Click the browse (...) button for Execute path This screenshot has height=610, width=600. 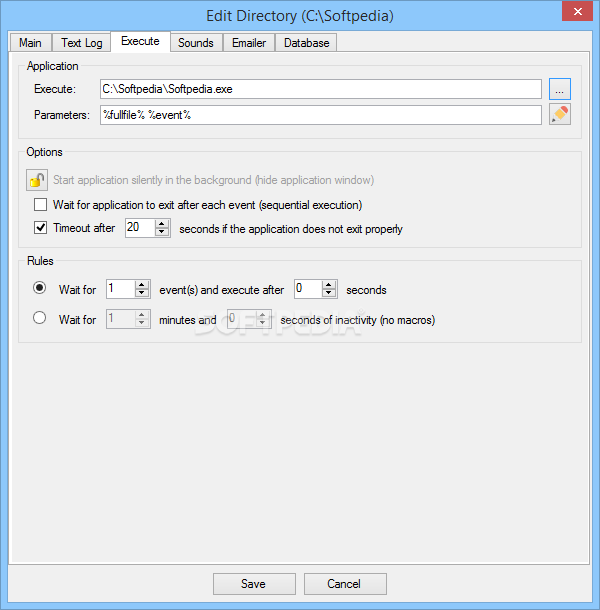(x=560, y=89)
